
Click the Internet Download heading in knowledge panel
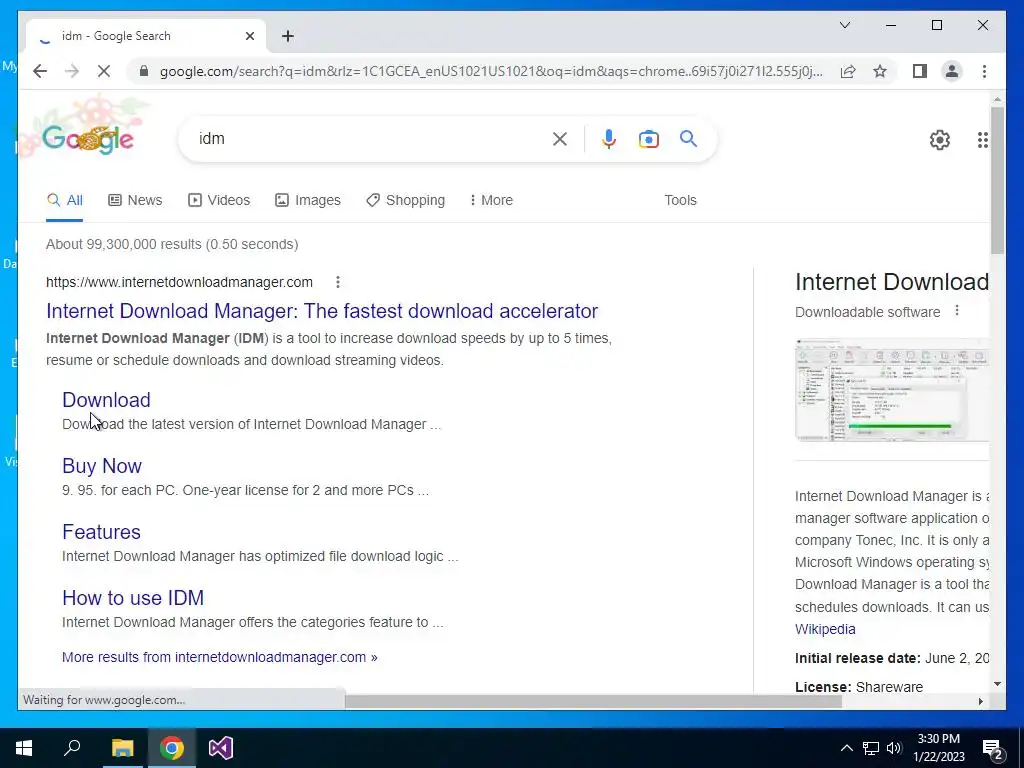pyautogui.click(x=891, y=282)
